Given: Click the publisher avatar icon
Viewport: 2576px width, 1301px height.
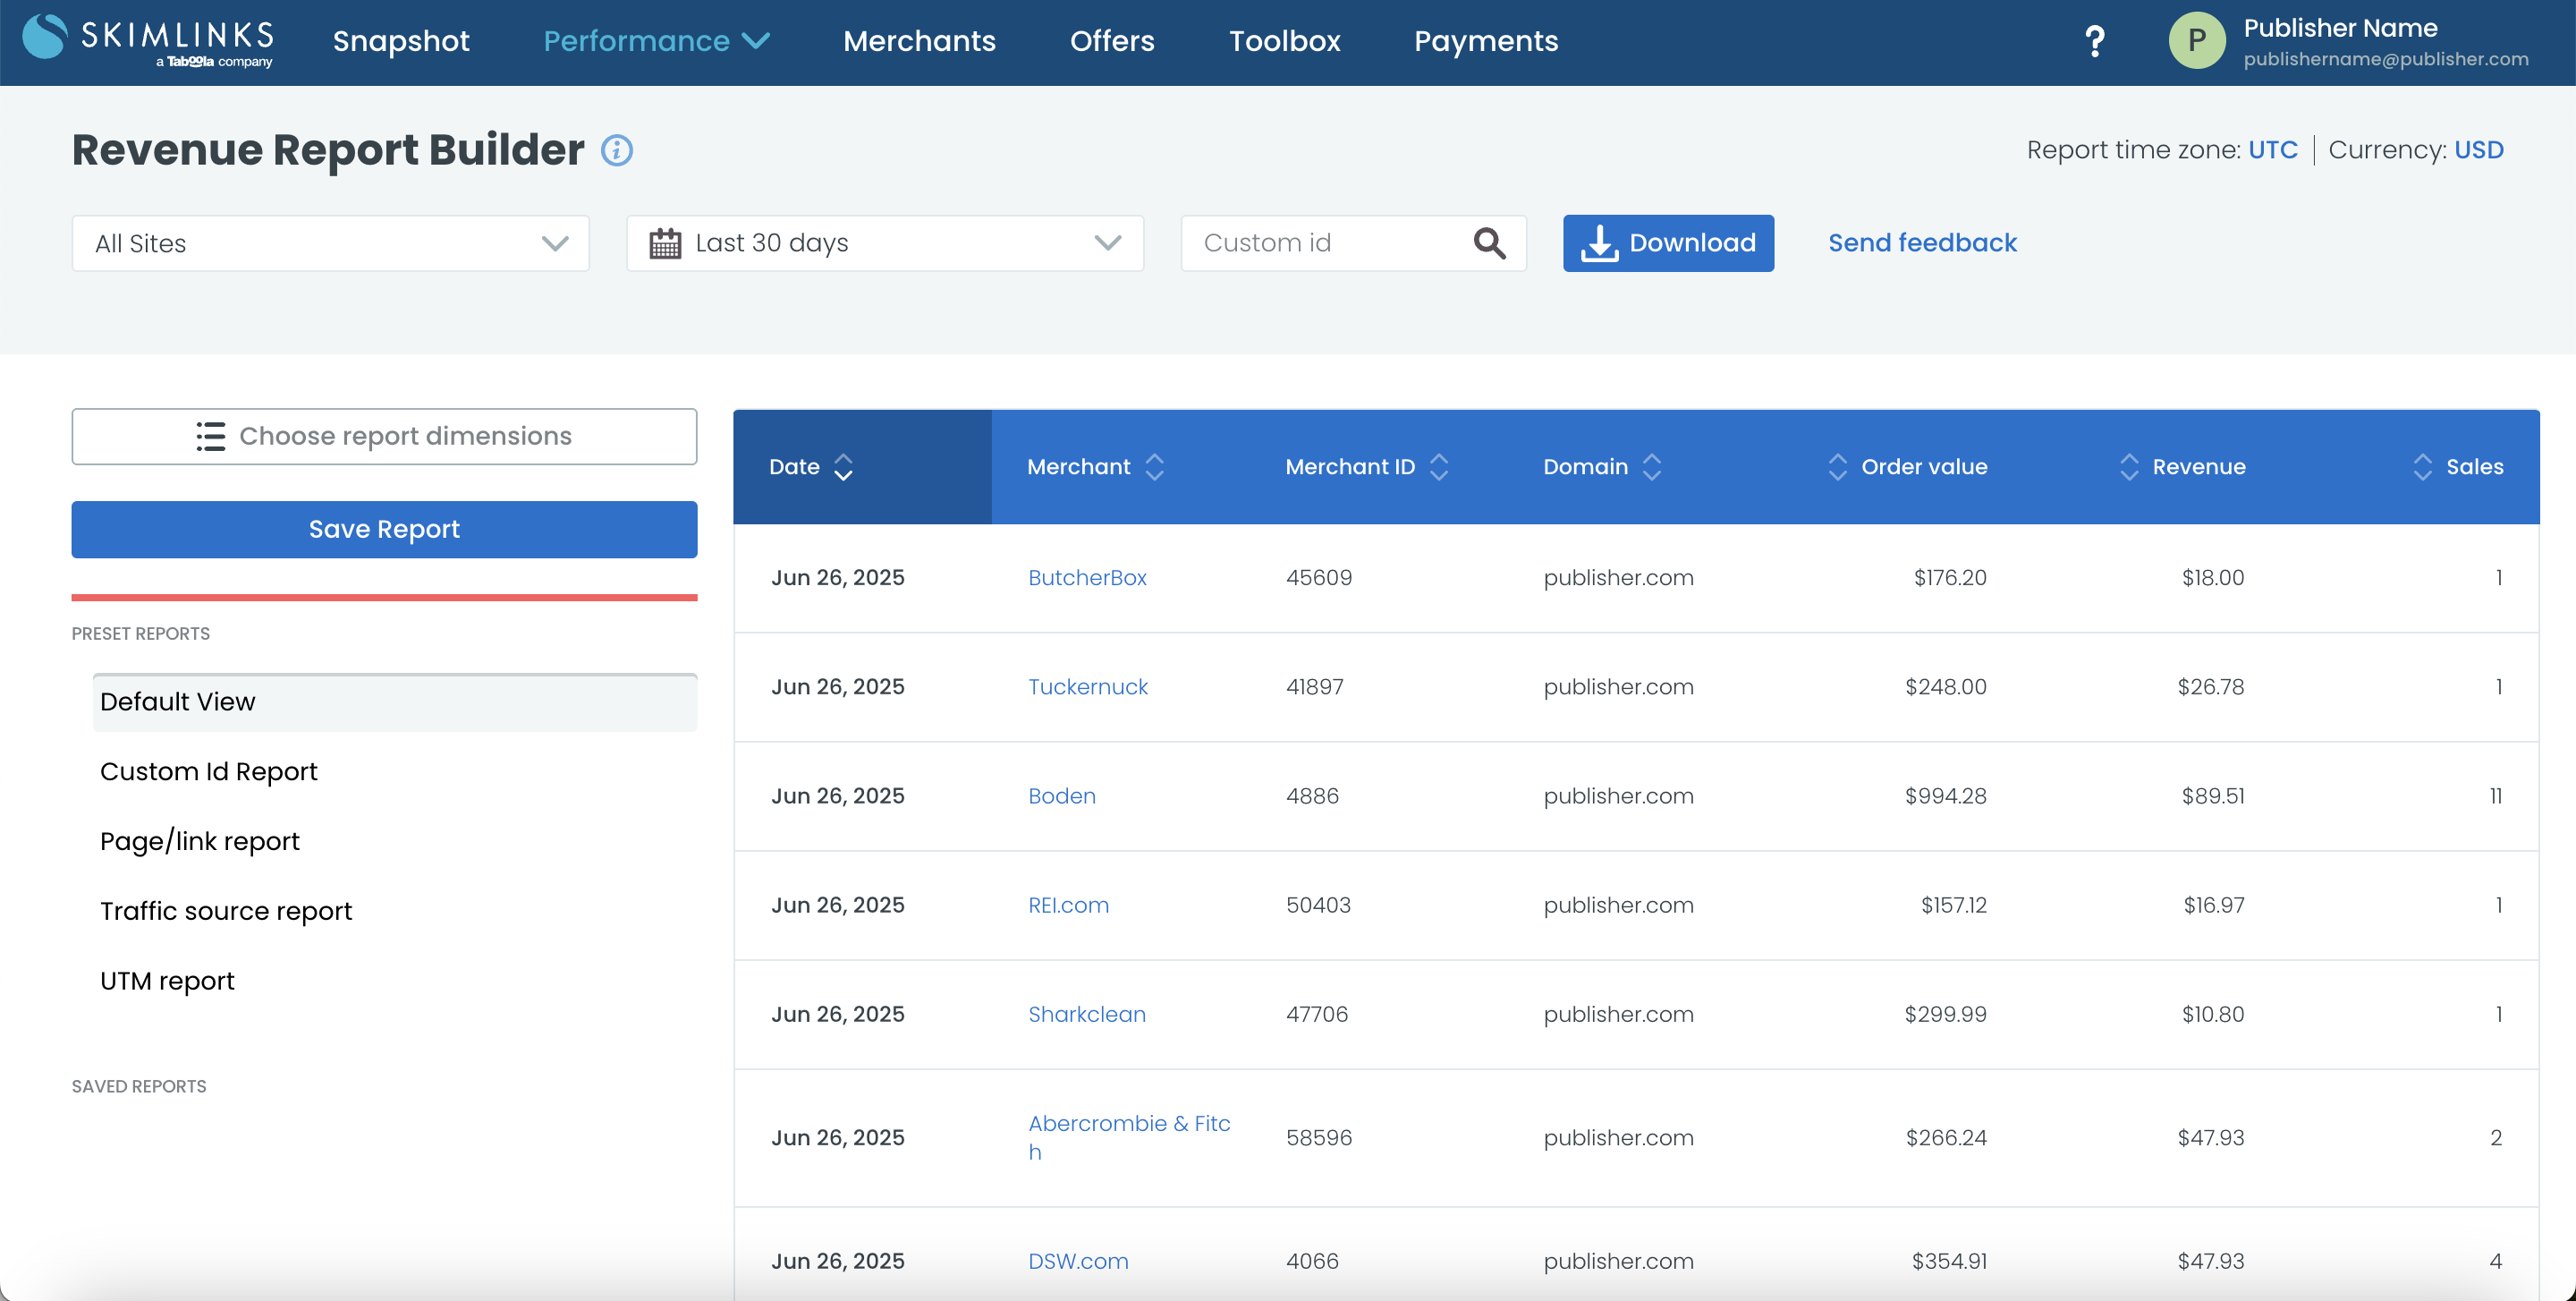Looking at the screenshot, I should coord(2196,41).
